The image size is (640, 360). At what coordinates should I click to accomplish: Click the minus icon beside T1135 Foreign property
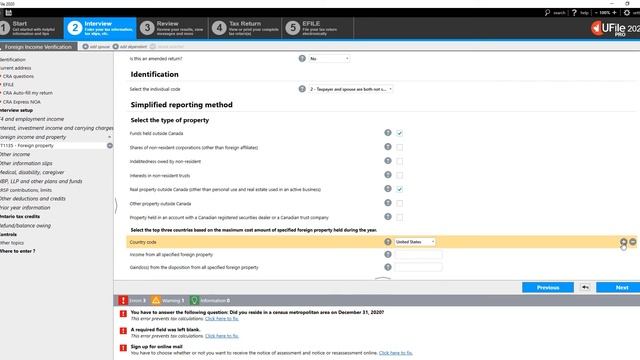[x=110, y=146]
